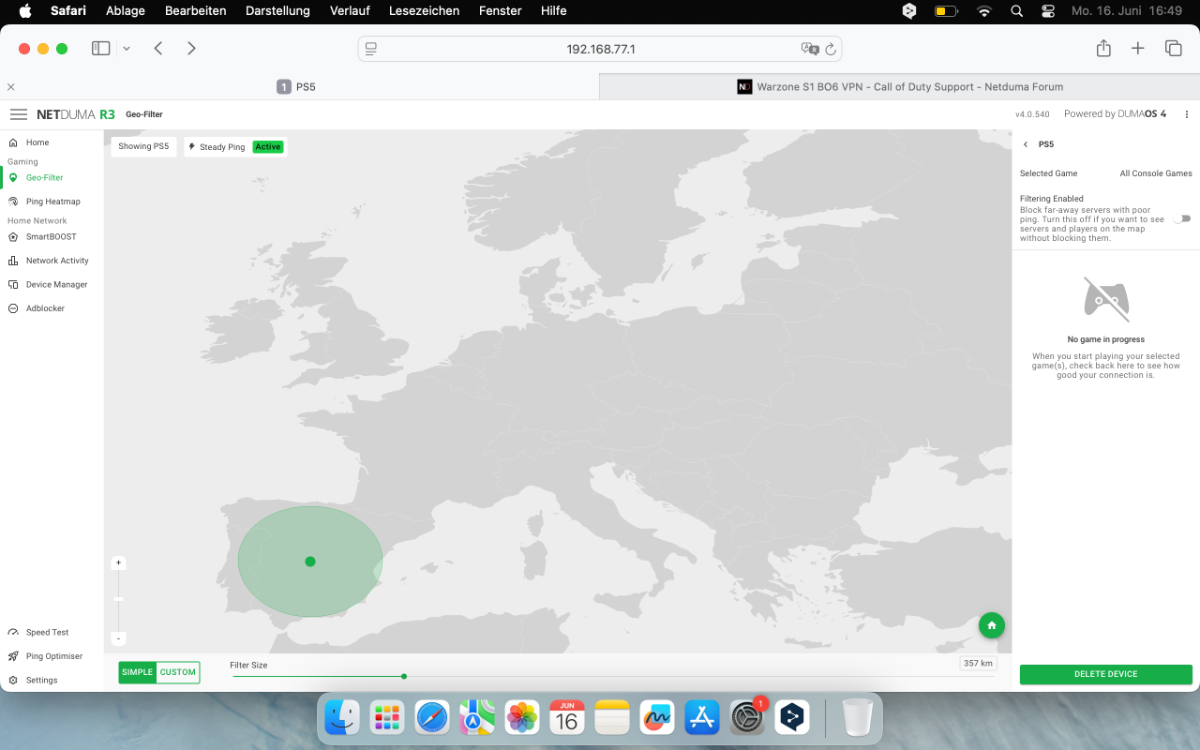Switch to the PS5 tab
Image resolution: width=1200 pixels, height=750 pixels.
(299, 87)
